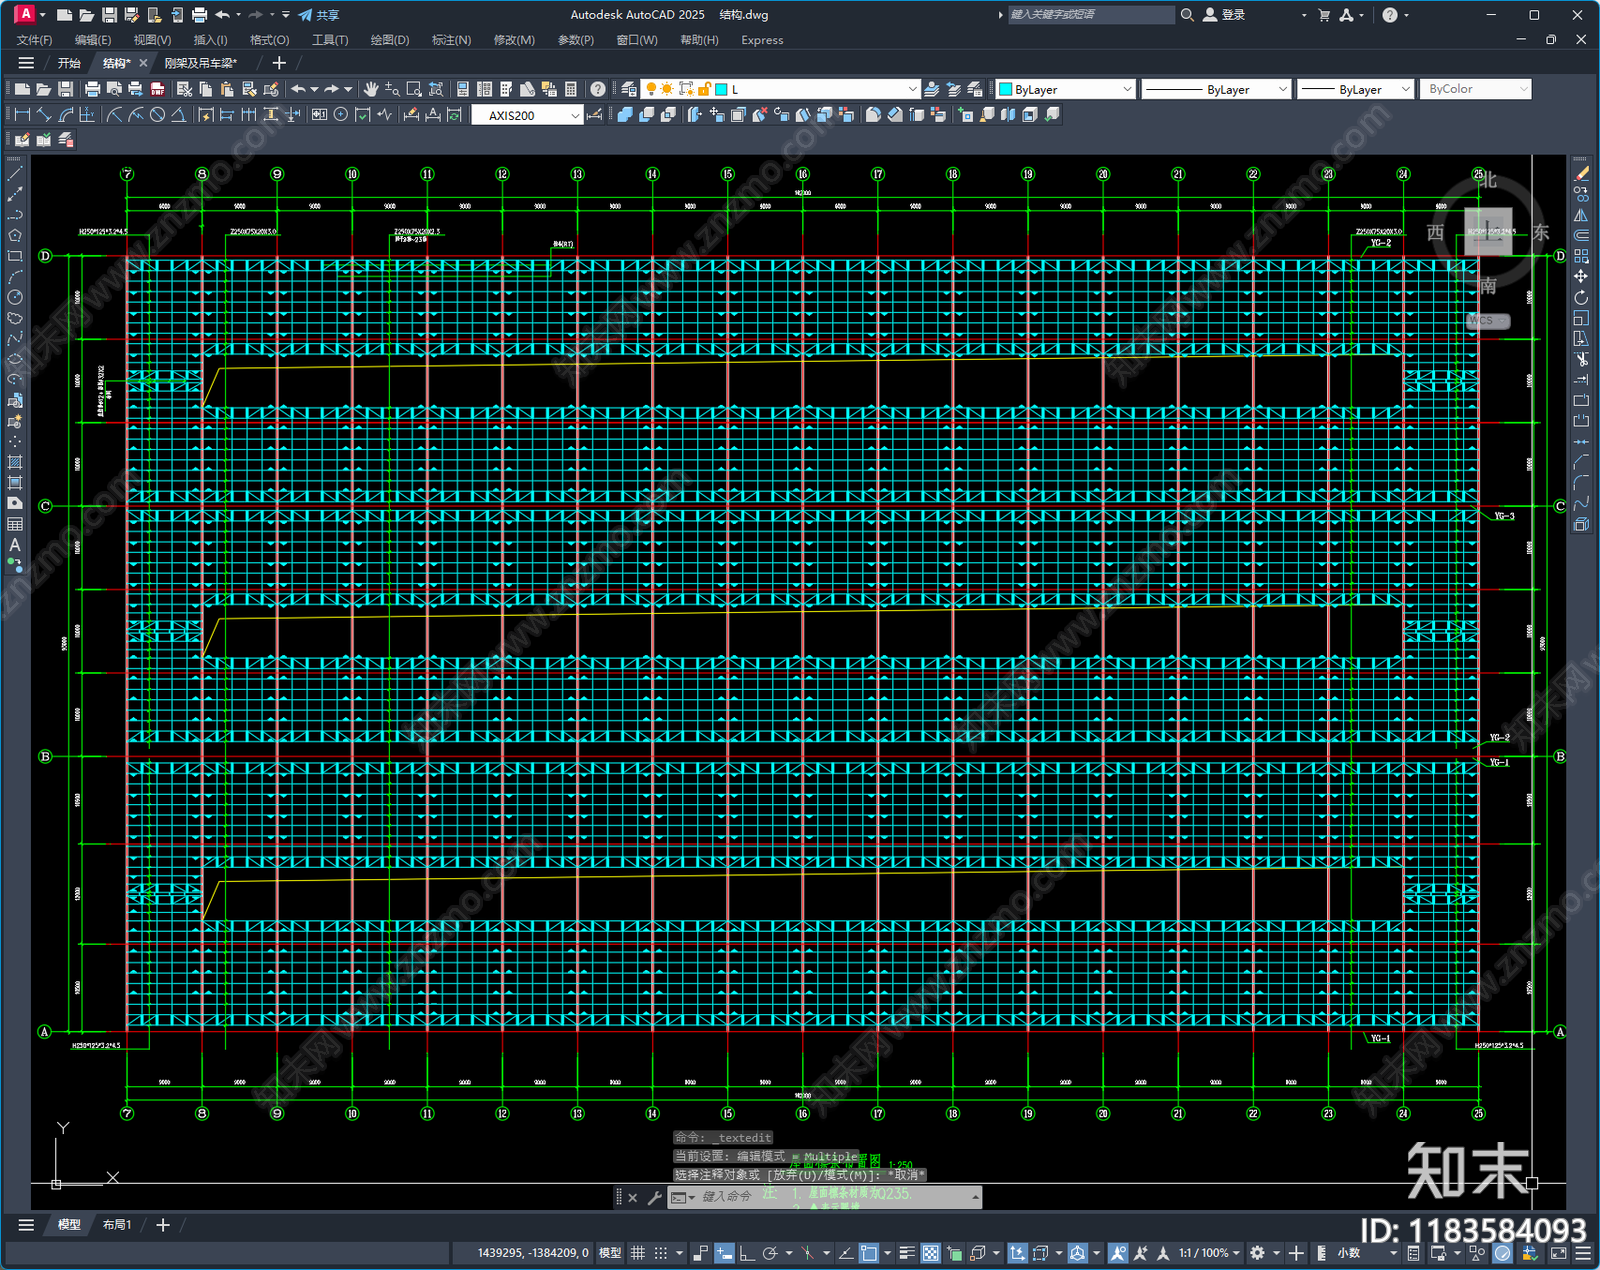The height and width of the screenshot is (1270, 1600).
Task: Click the Erase tool in right toolbar
Action: coord(1581,174)
